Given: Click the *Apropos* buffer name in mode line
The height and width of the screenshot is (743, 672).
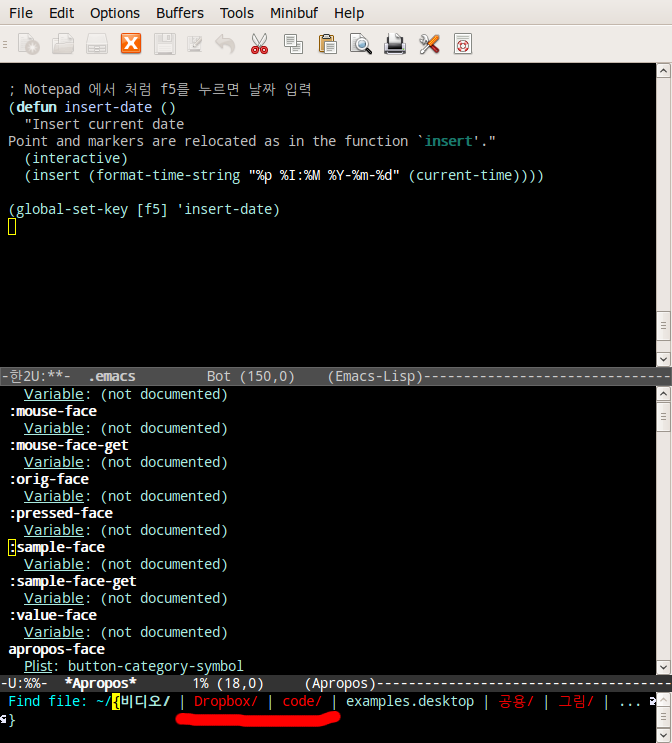Looking at the screenshot, I should 100,684.
